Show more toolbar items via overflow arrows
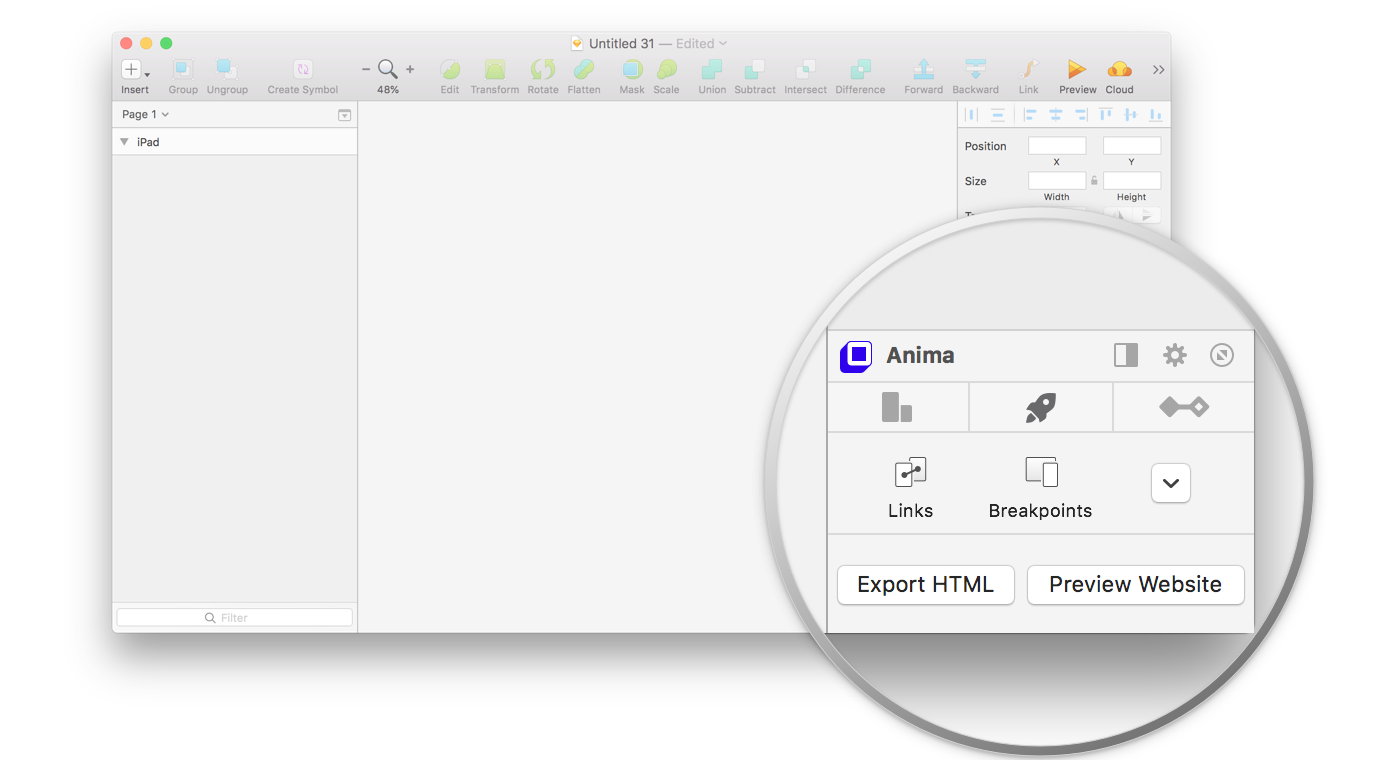 tap(1158, 70)
